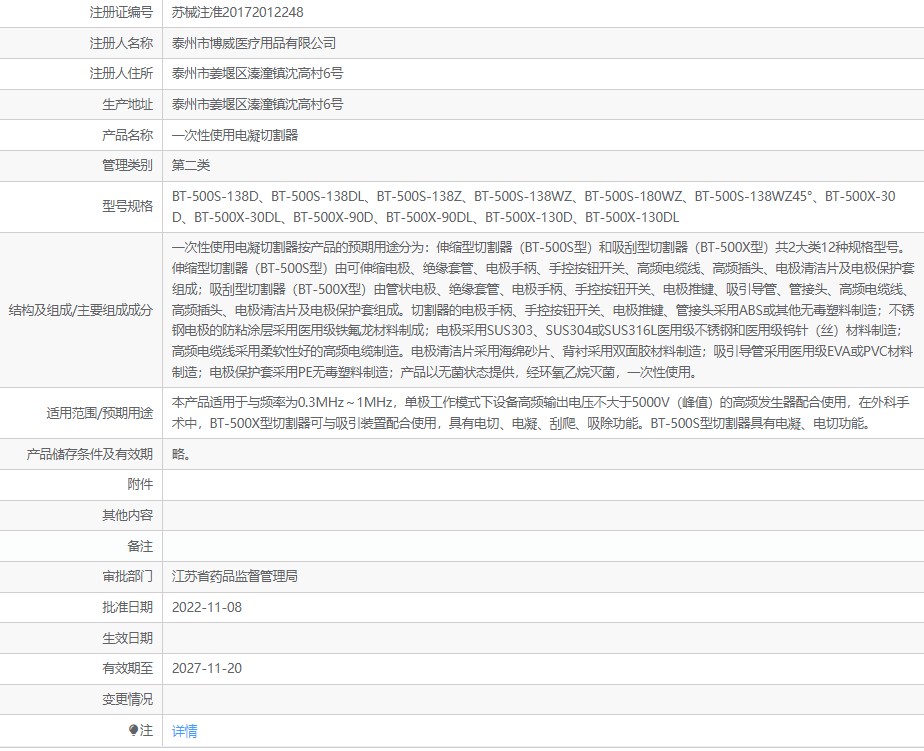Click the 审批部门 label
This screenshot has height=751, width=924.
(128, 577)
